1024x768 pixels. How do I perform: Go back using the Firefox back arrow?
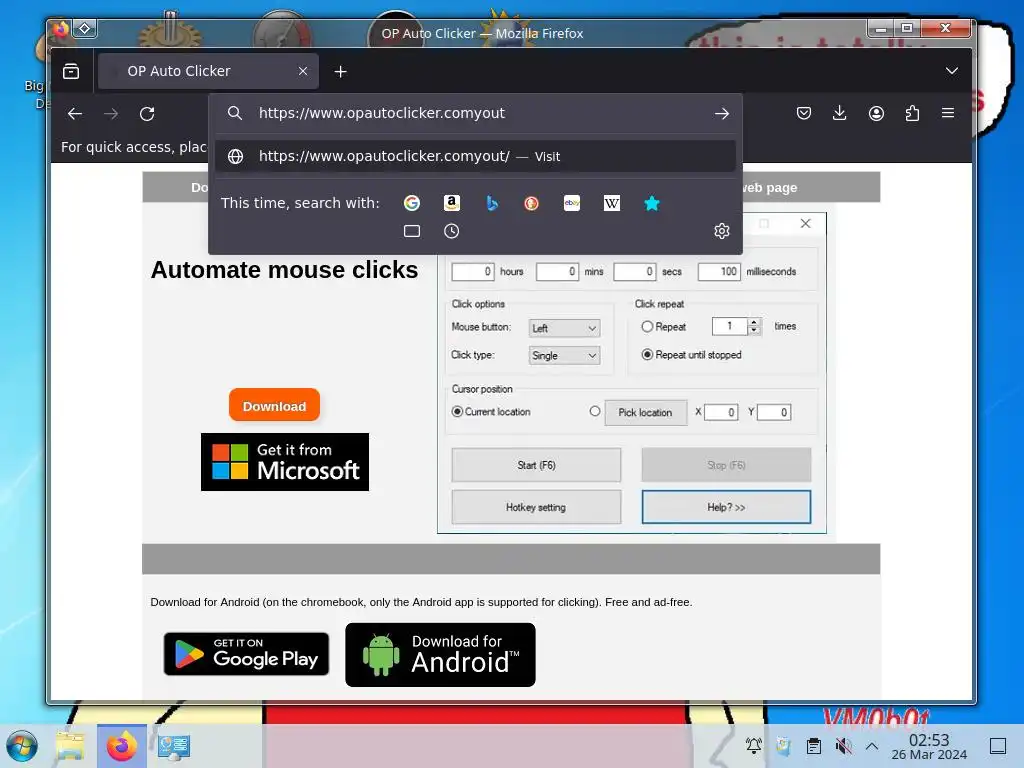click(75, 114)
